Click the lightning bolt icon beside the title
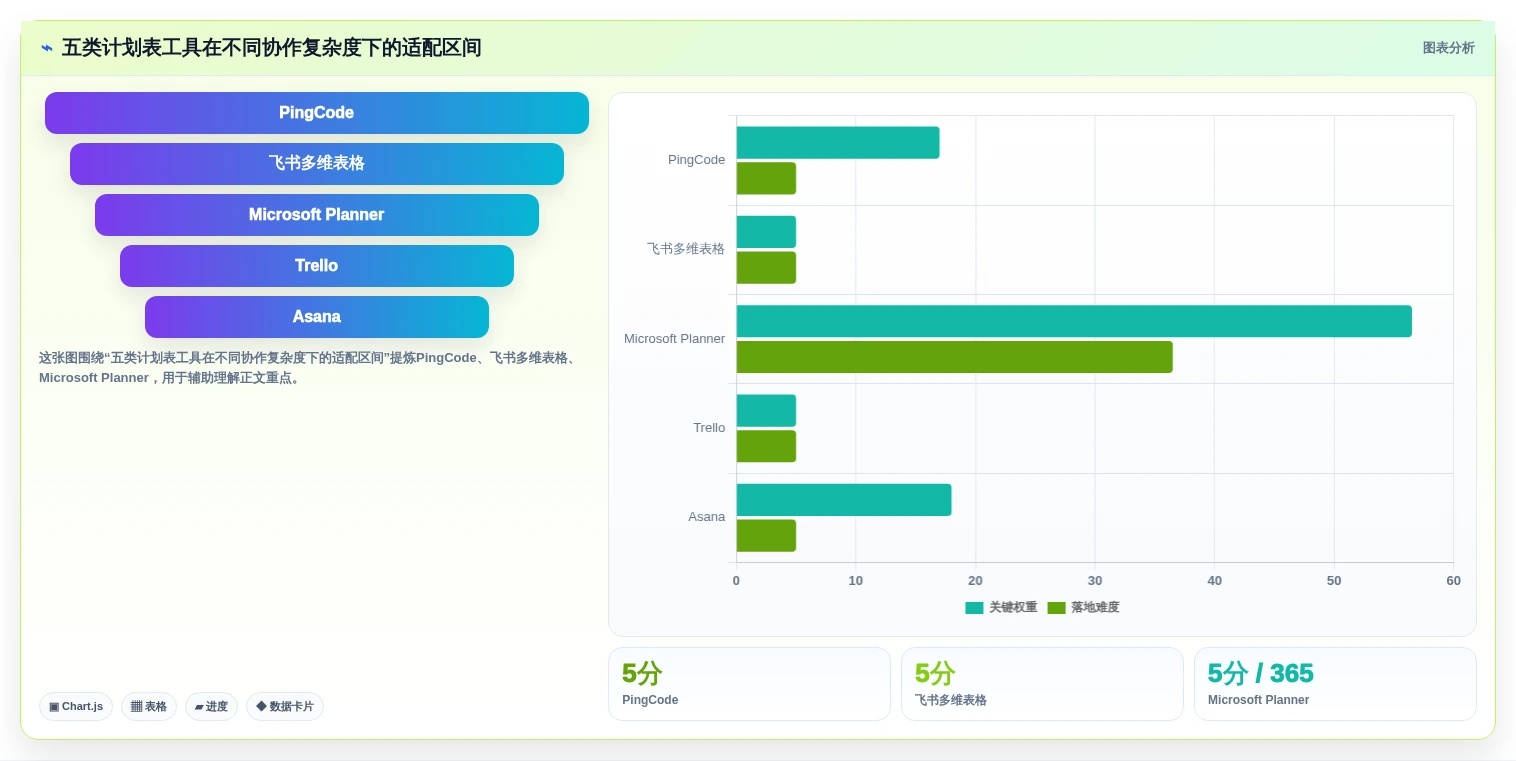 pyautogui.click(x=47, y=48)
